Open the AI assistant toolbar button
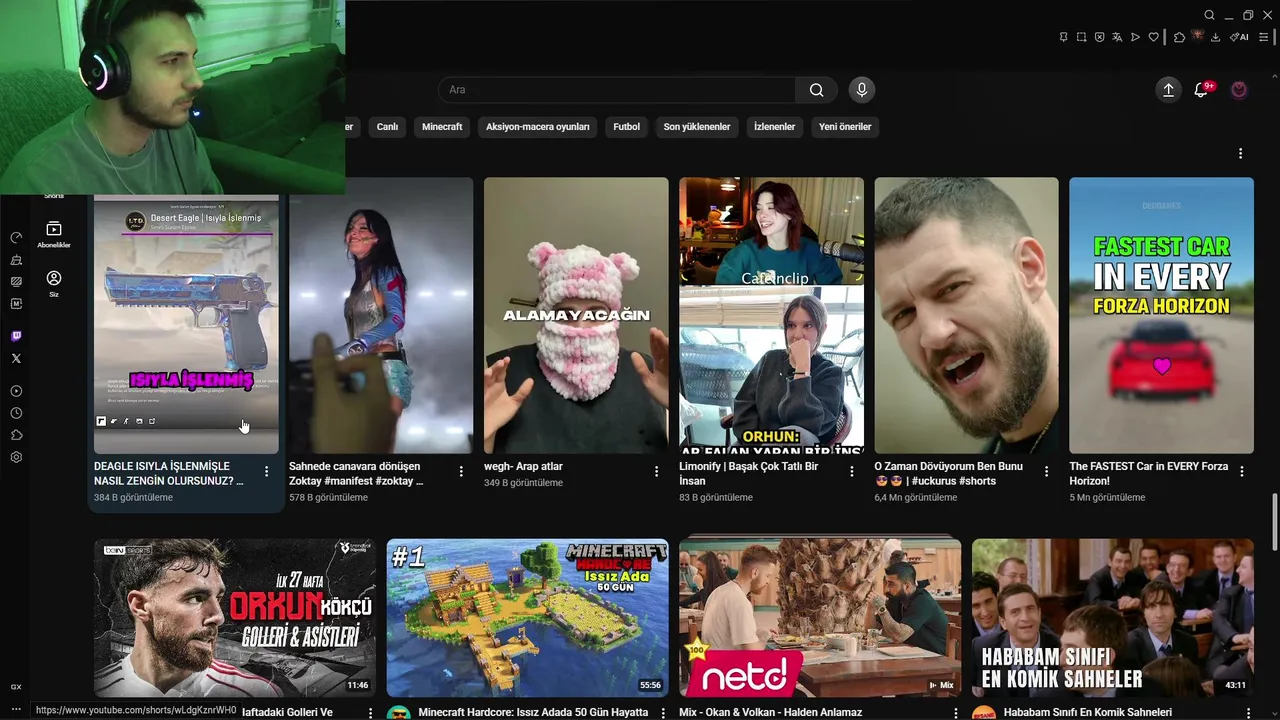The image size is (1280, 720). click(1239, 37)
